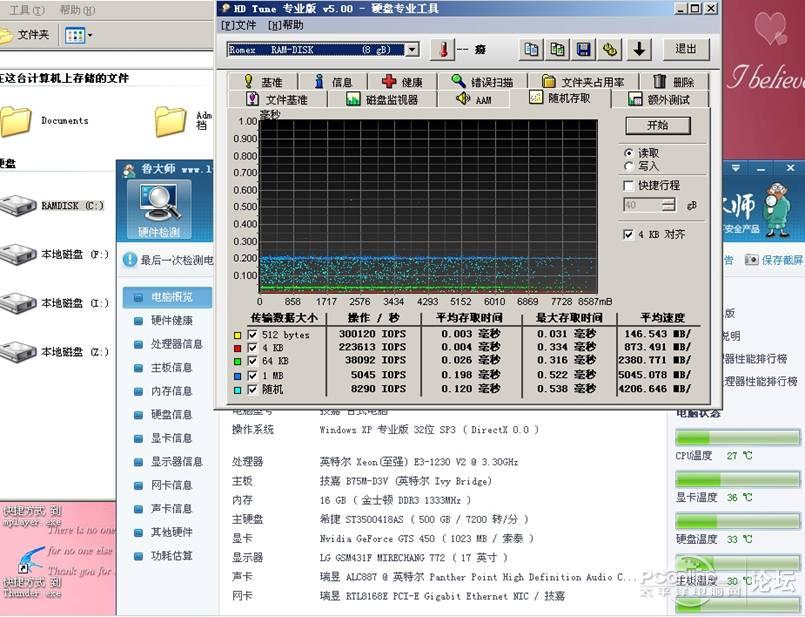Image resolution: width=805 pixels, height=617 pixels.
Task: Click the short stroke size input field
Action: pos(643,205)
